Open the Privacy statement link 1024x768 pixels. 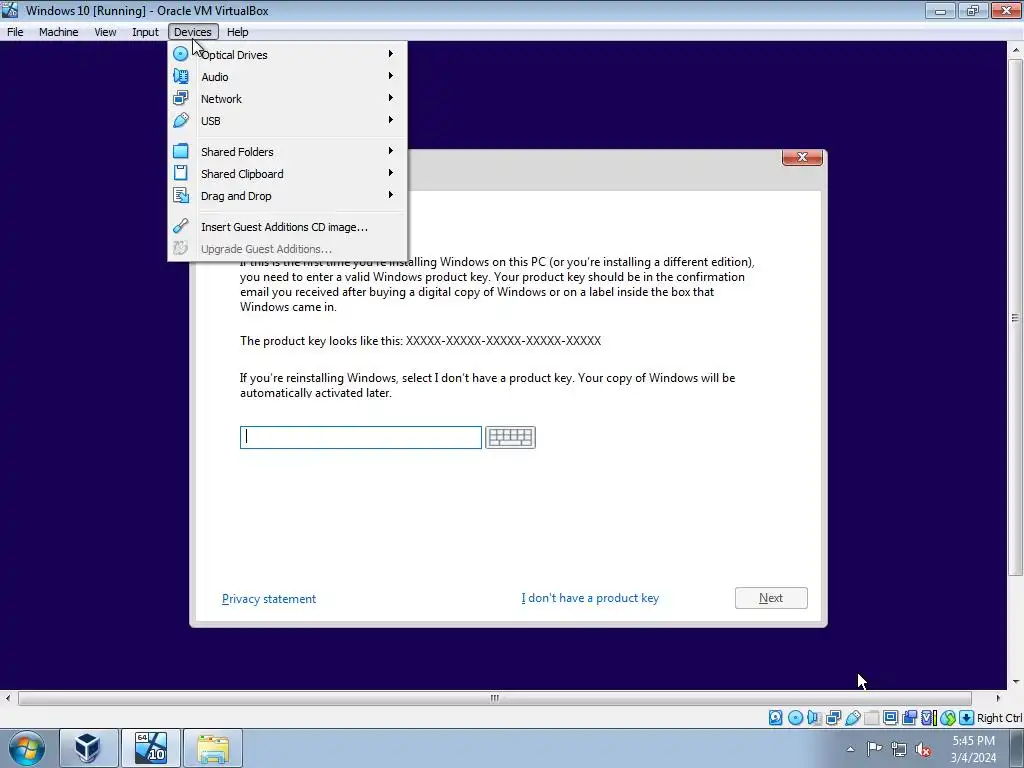pos(268,598)
